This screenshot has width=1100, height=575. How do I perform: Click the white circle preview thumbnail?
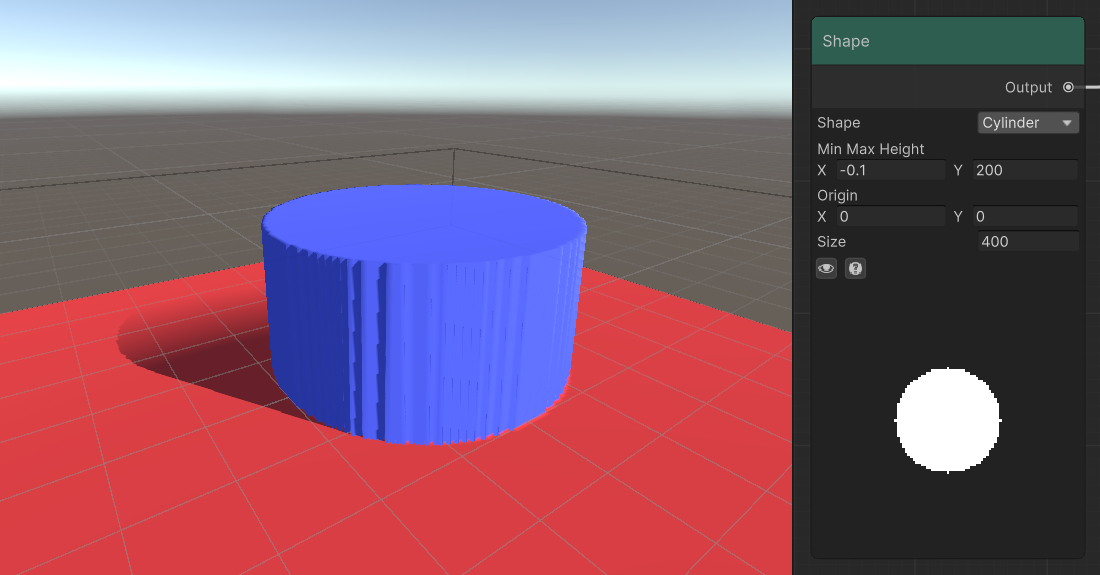point(948,420)
